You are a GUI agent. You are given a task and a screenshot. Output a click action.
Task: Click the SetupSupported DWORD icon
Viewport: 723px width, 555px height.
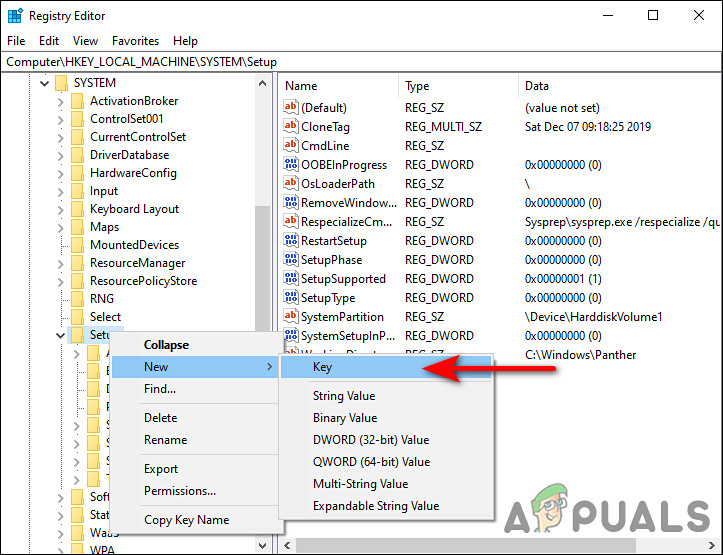pyautogui.click(x=290, y=278)
